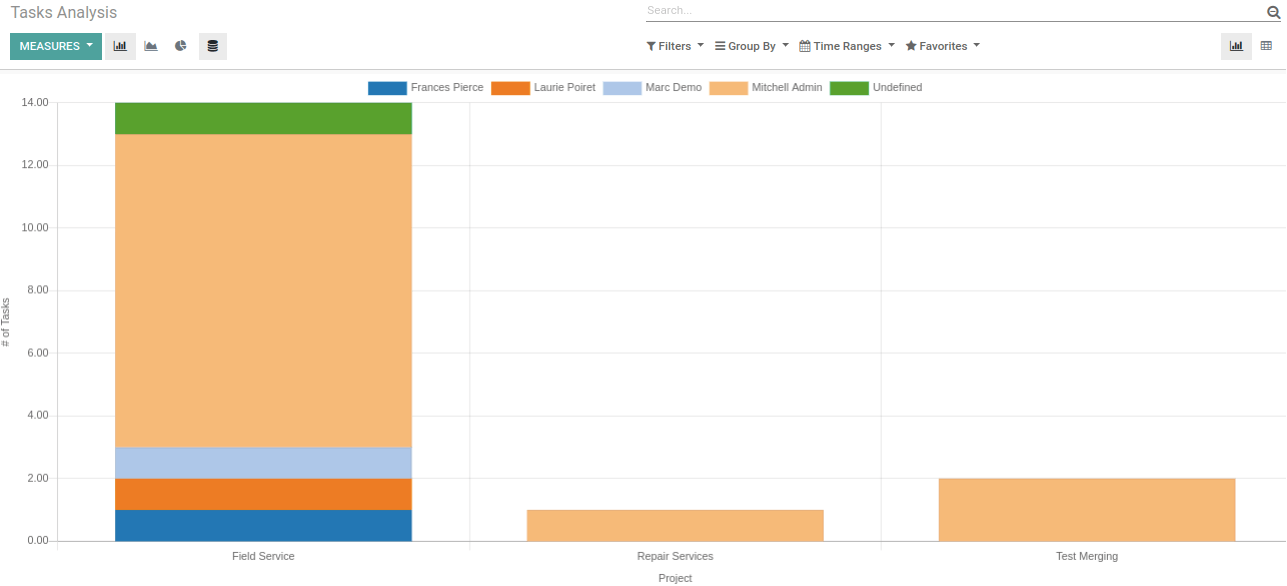Image resolution: width=1287 pixels, height=586 pixels.
Task: Click the Field Service axis label
Action: (x=263, y=556)
